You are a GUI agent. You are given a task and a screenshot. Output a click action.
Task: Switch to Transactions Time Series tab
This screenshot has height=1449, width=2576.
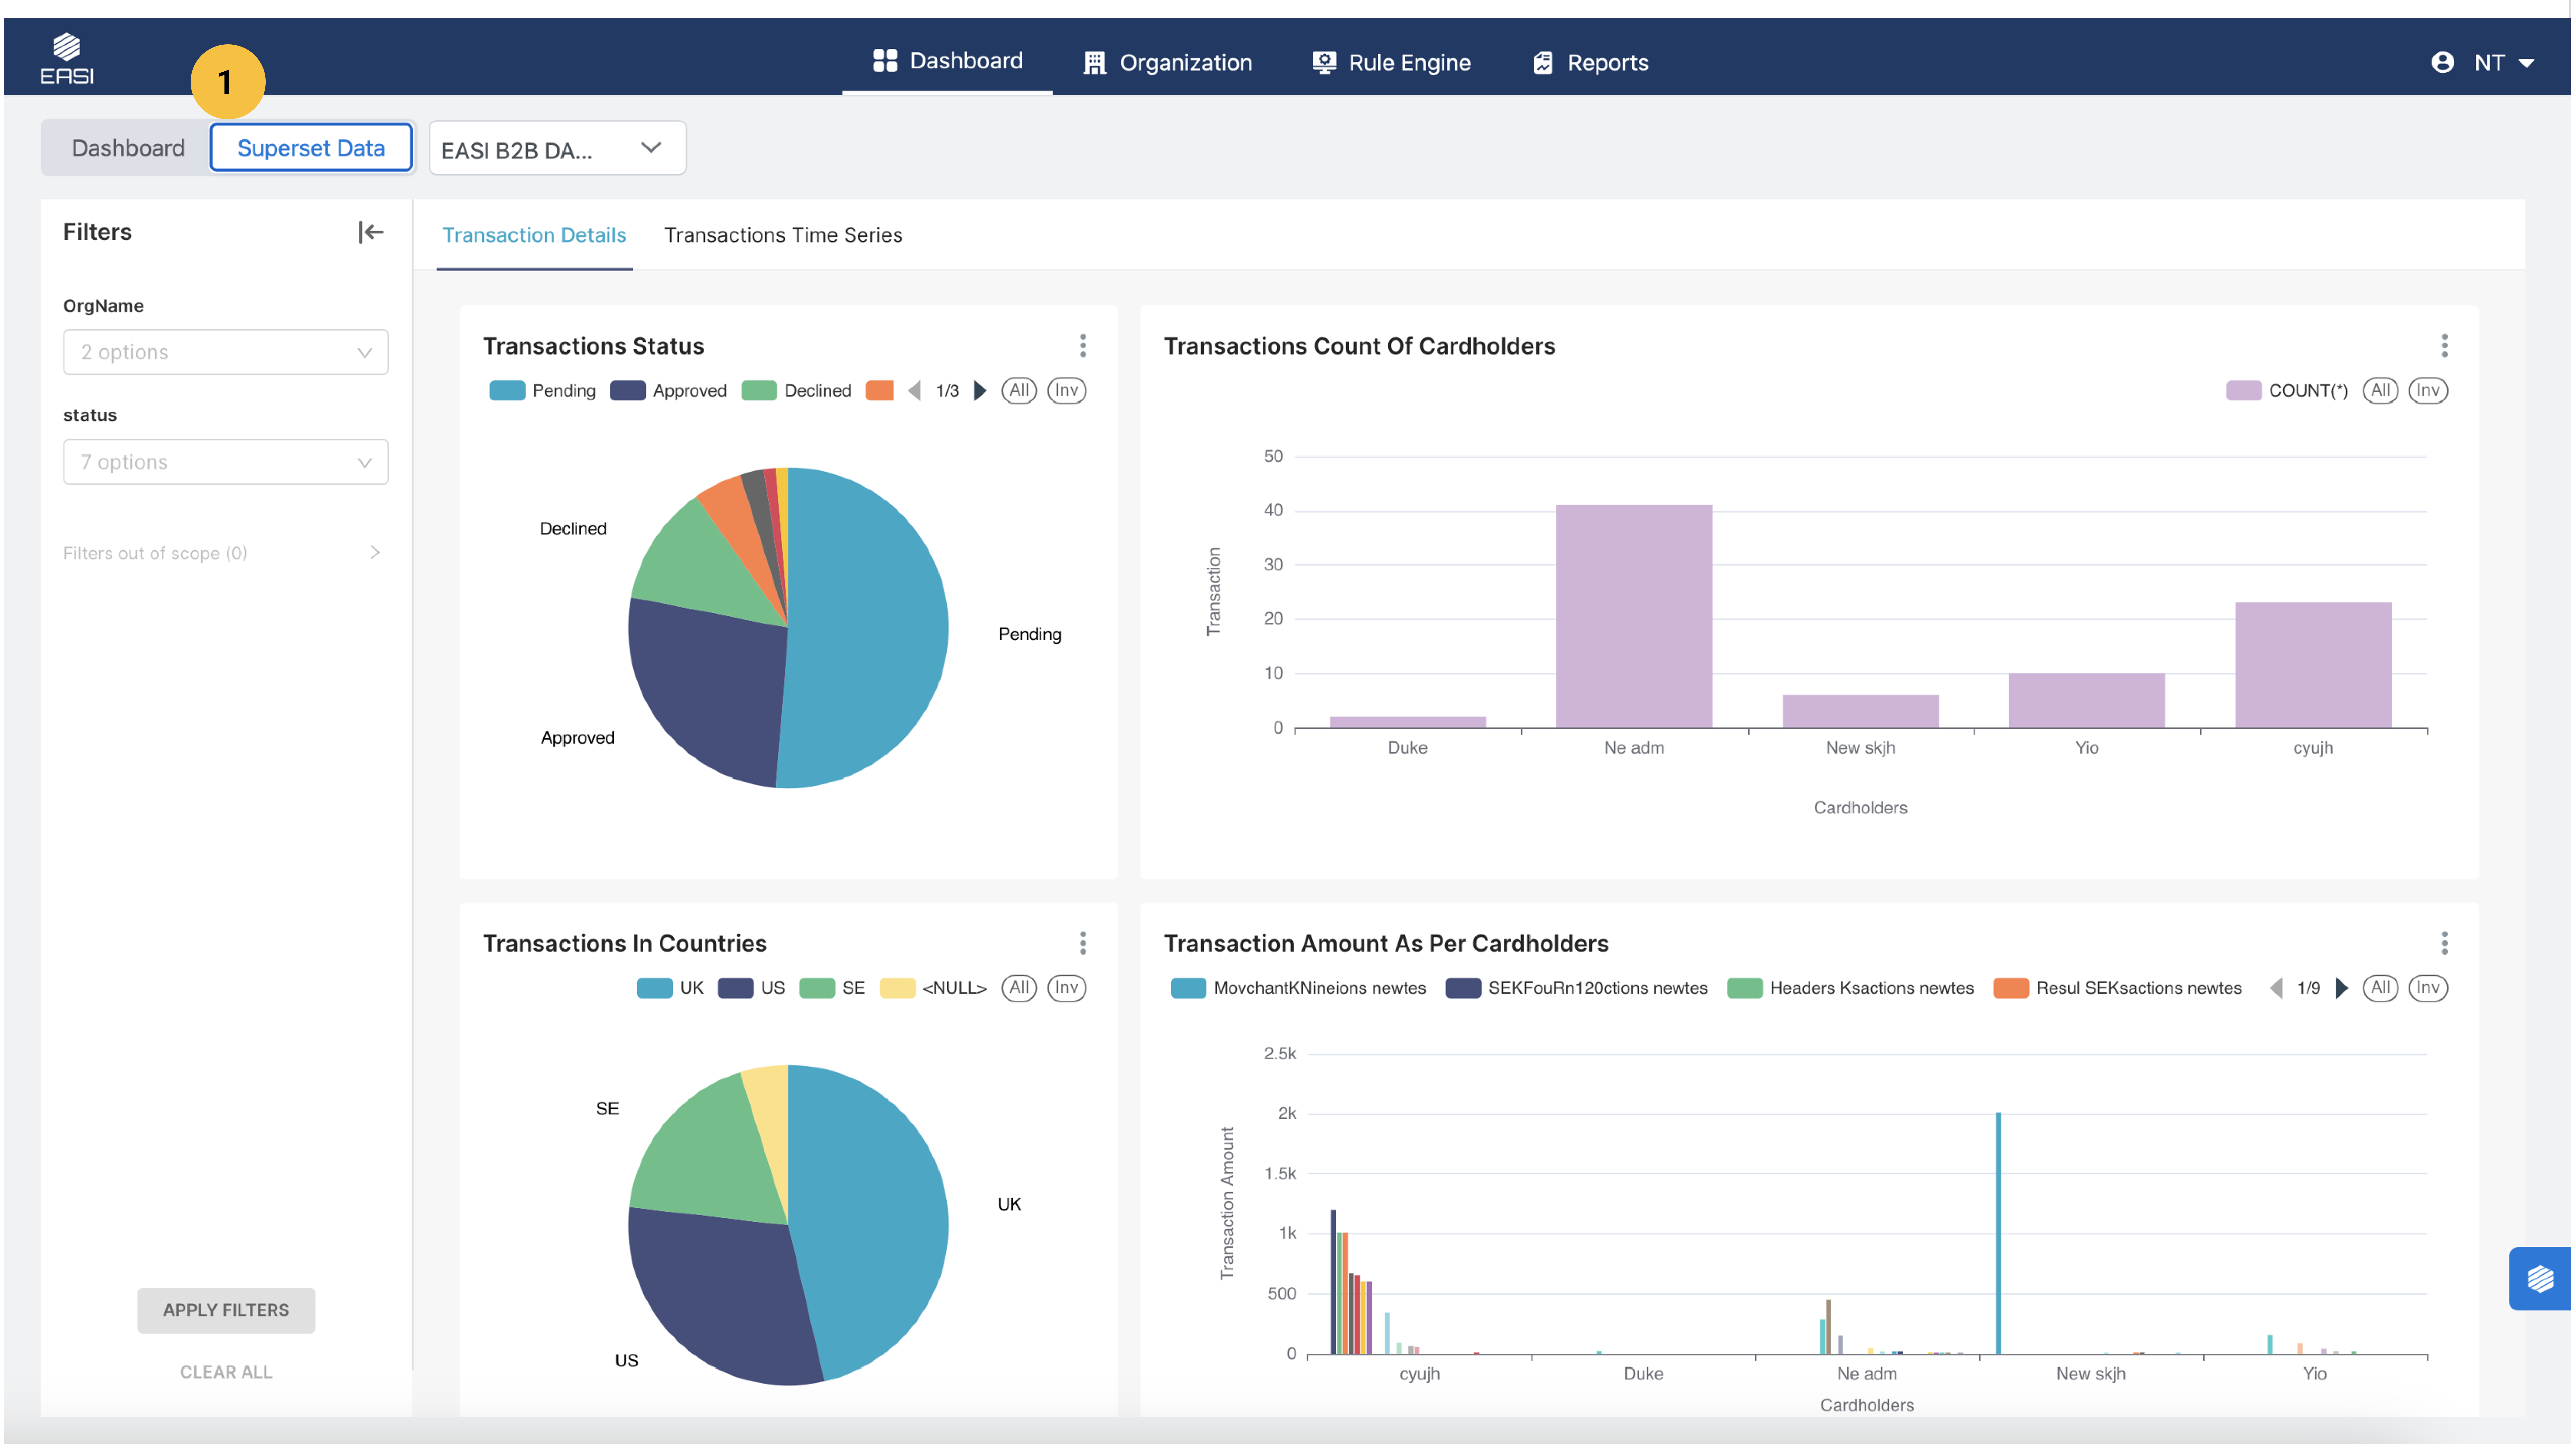[783, 235]
